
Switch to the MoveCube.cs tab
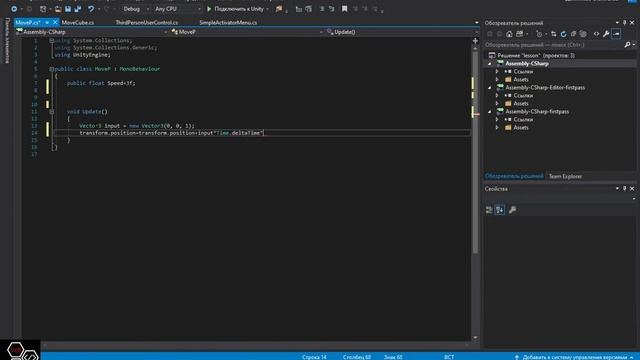pyautogui.click(x=78, y=22)
